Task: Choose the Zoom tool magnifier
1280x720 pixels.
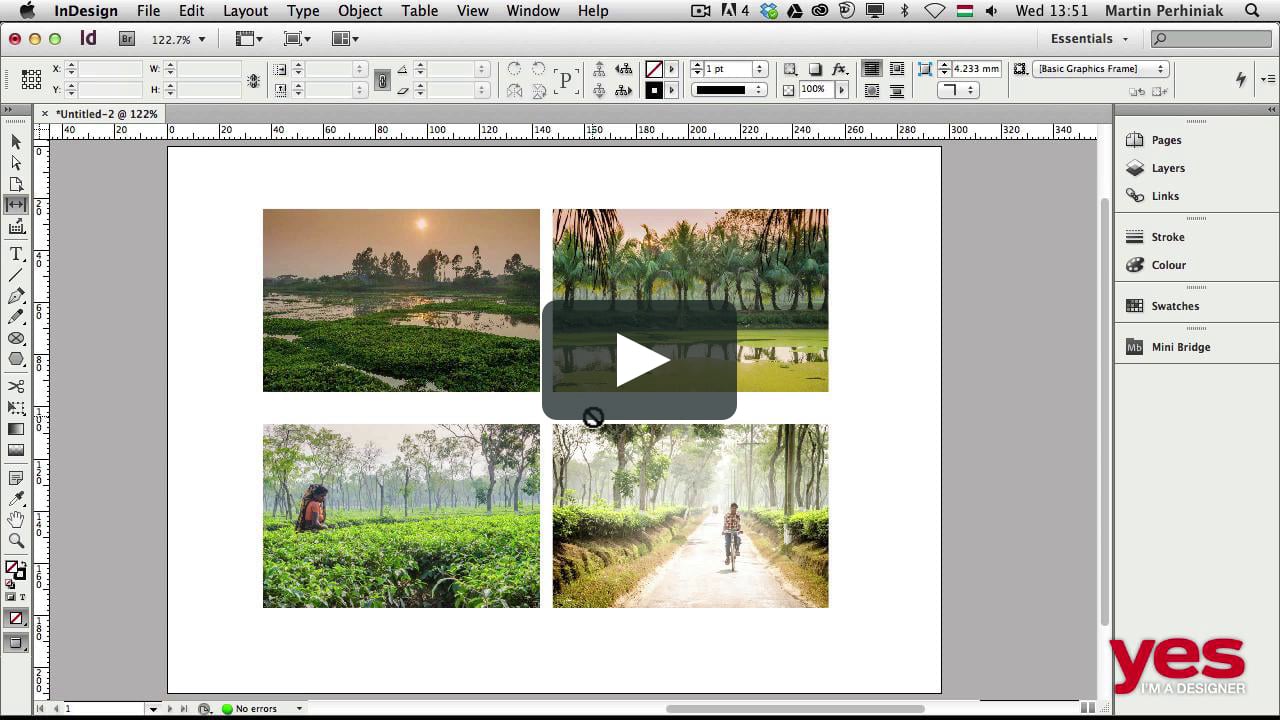Action: 16,541
